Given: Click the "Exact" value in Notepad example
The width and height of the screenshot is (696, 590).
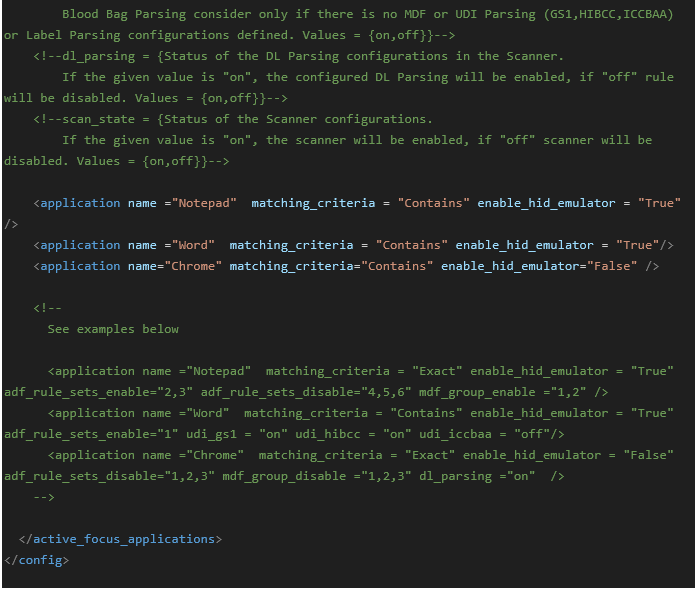Looking at the screenshot, I should [437, 371].
